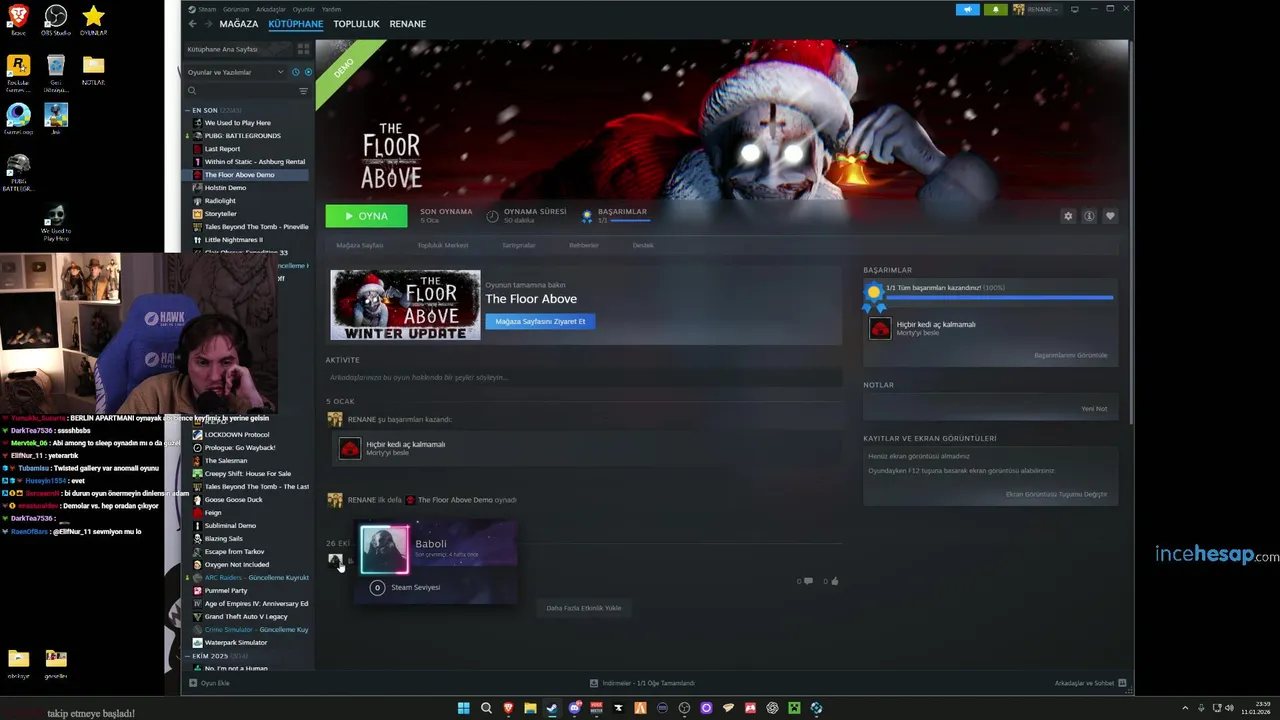Open the Oyunlar menu
The height and width of the screenshot is (720, 1280).
[x=303, y=9]
